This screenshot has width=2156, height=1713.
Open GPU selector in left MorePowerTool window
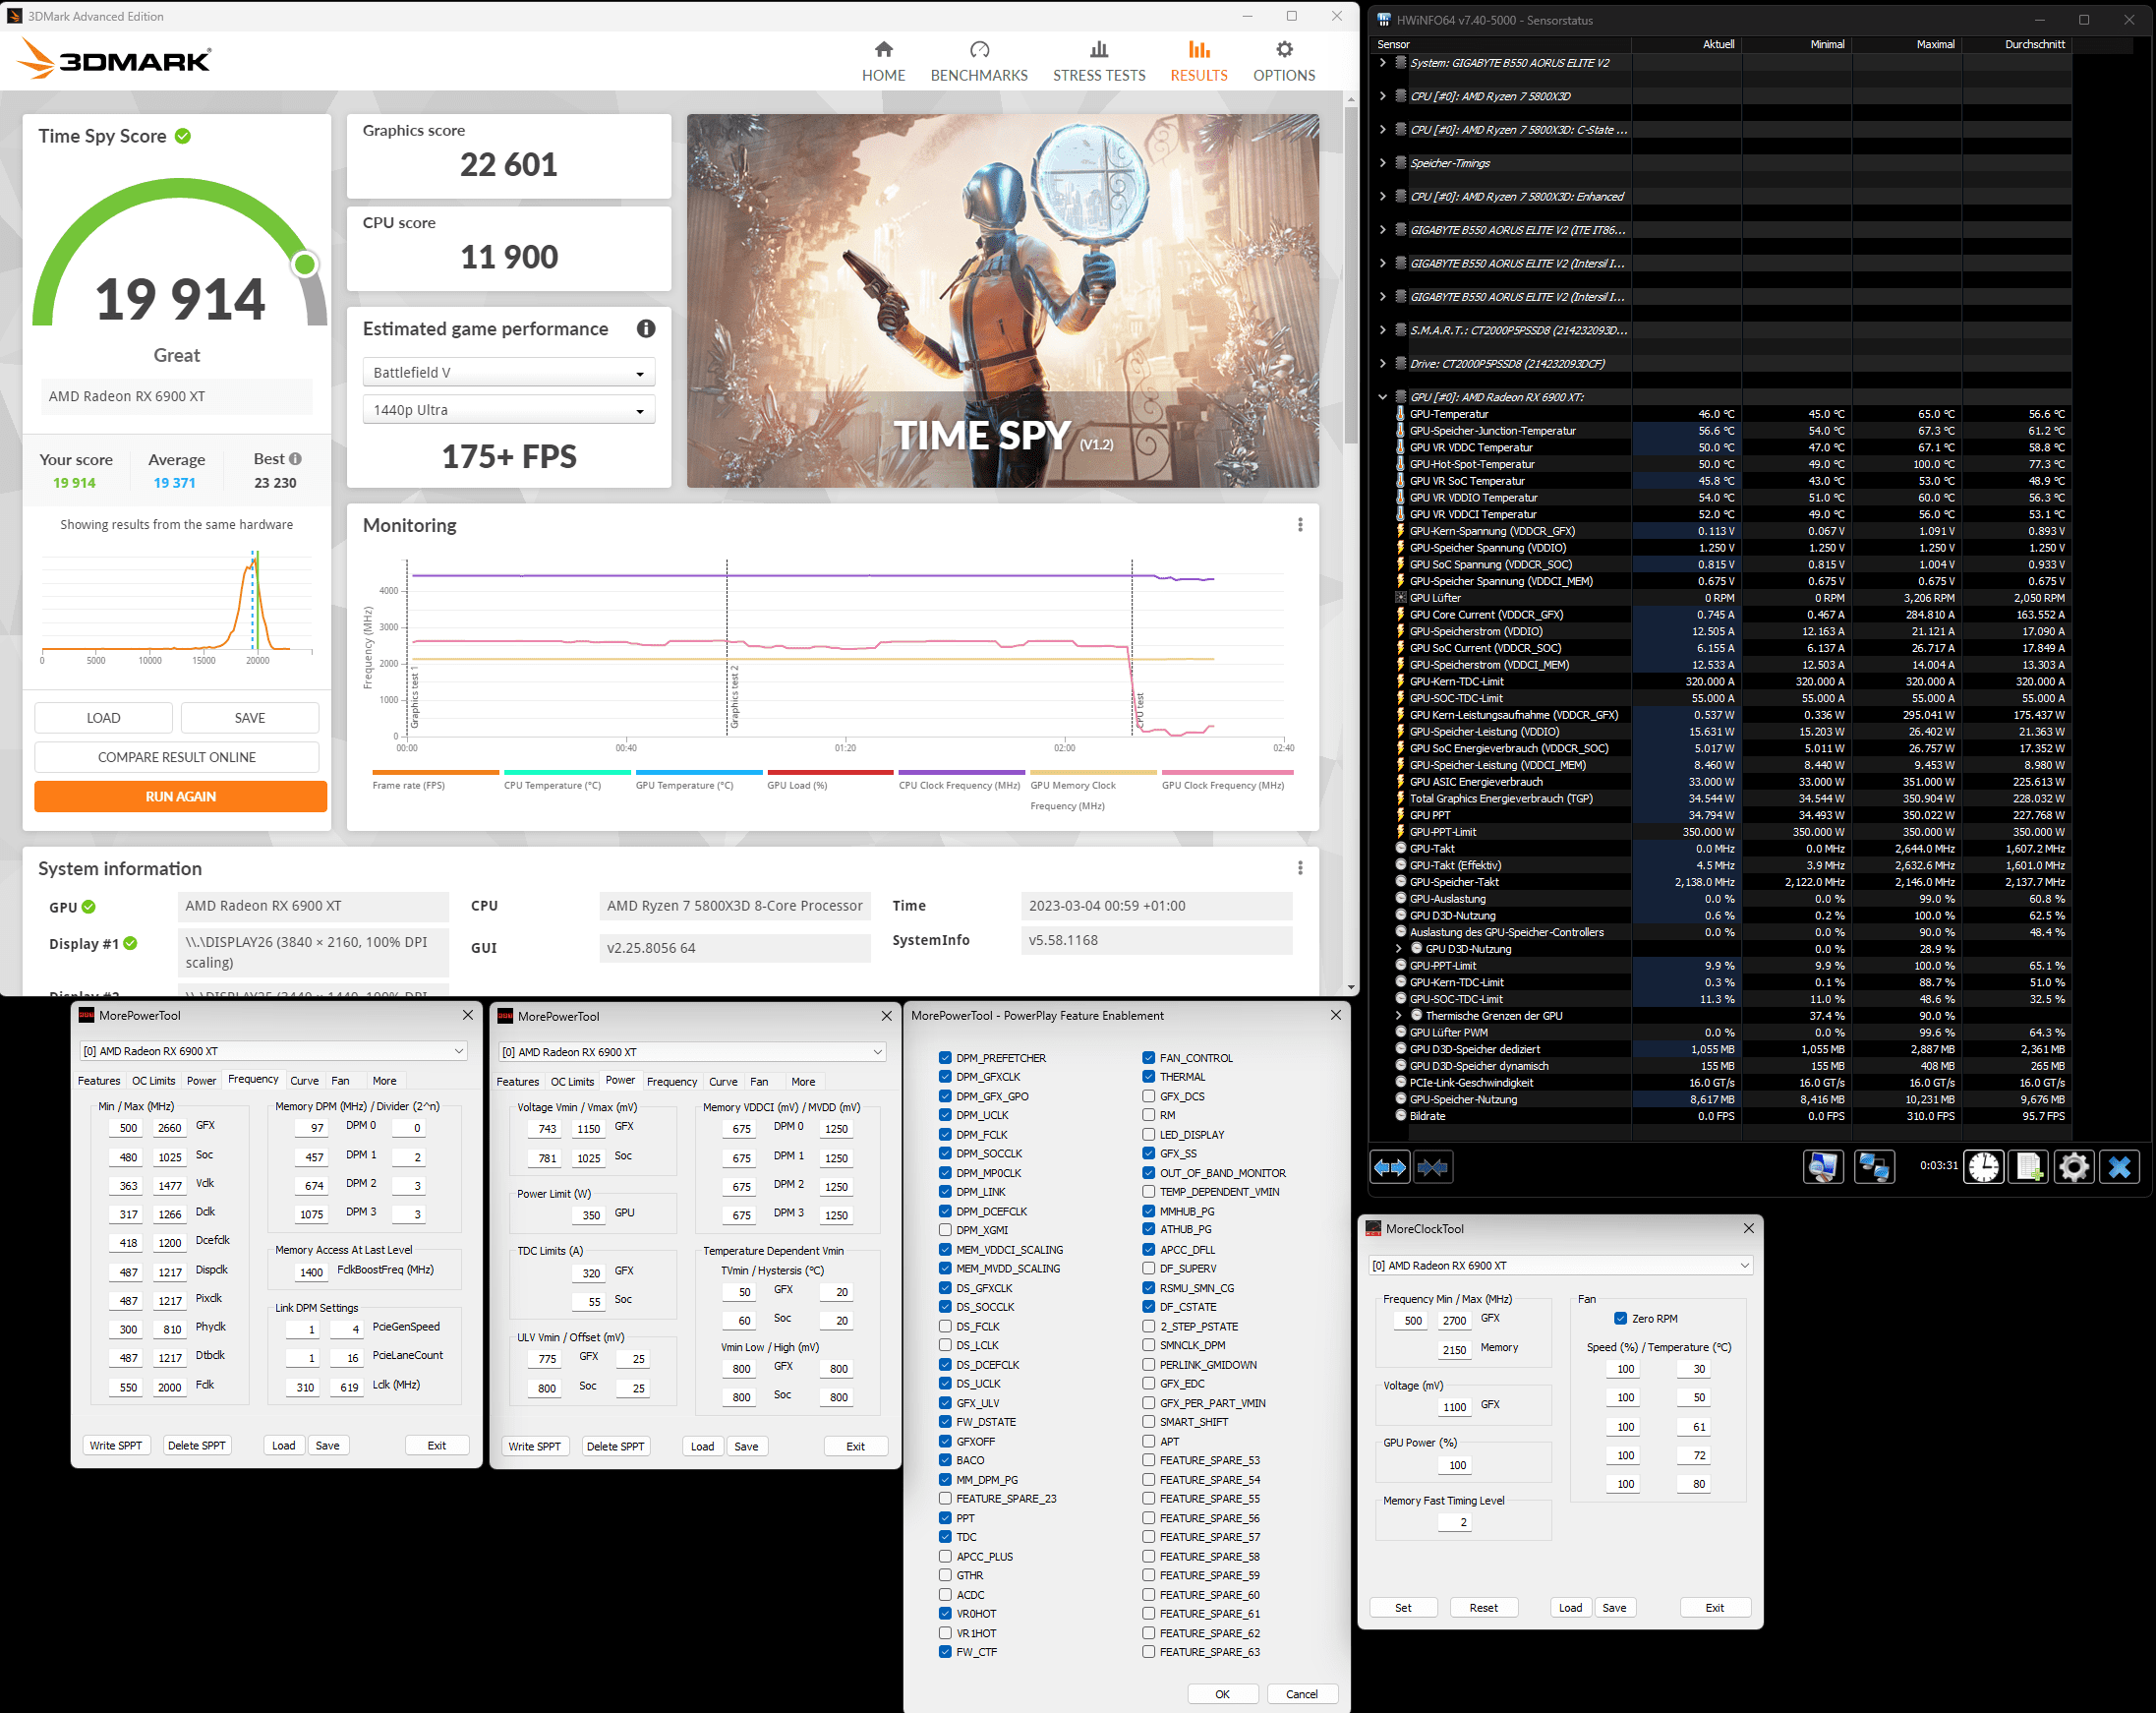[273, 1051]
